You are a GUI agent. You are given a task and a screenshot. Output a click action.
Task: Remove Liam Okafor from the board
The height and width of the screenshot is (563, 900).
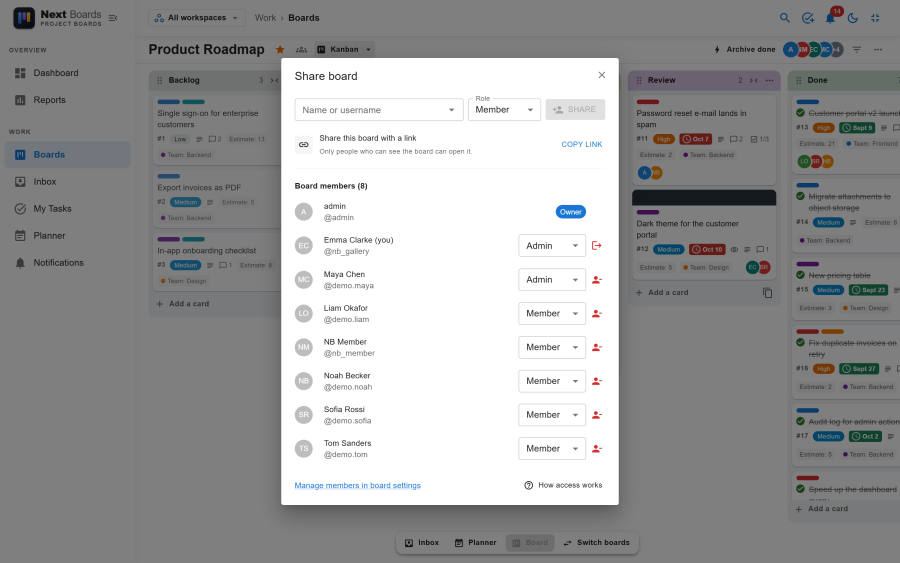pos(596,313)
